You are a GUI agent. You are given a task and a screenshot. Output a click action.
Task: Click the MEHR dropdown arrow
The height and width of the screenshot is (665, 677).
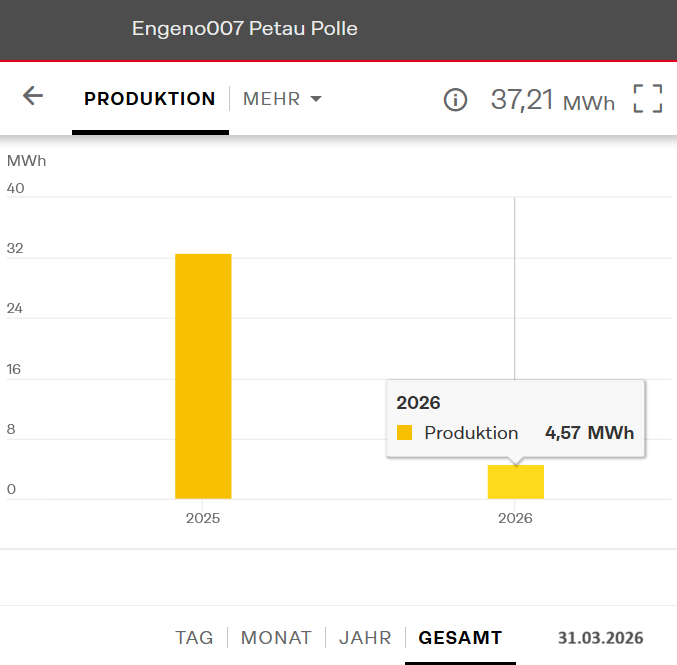[x=316, y=99]
